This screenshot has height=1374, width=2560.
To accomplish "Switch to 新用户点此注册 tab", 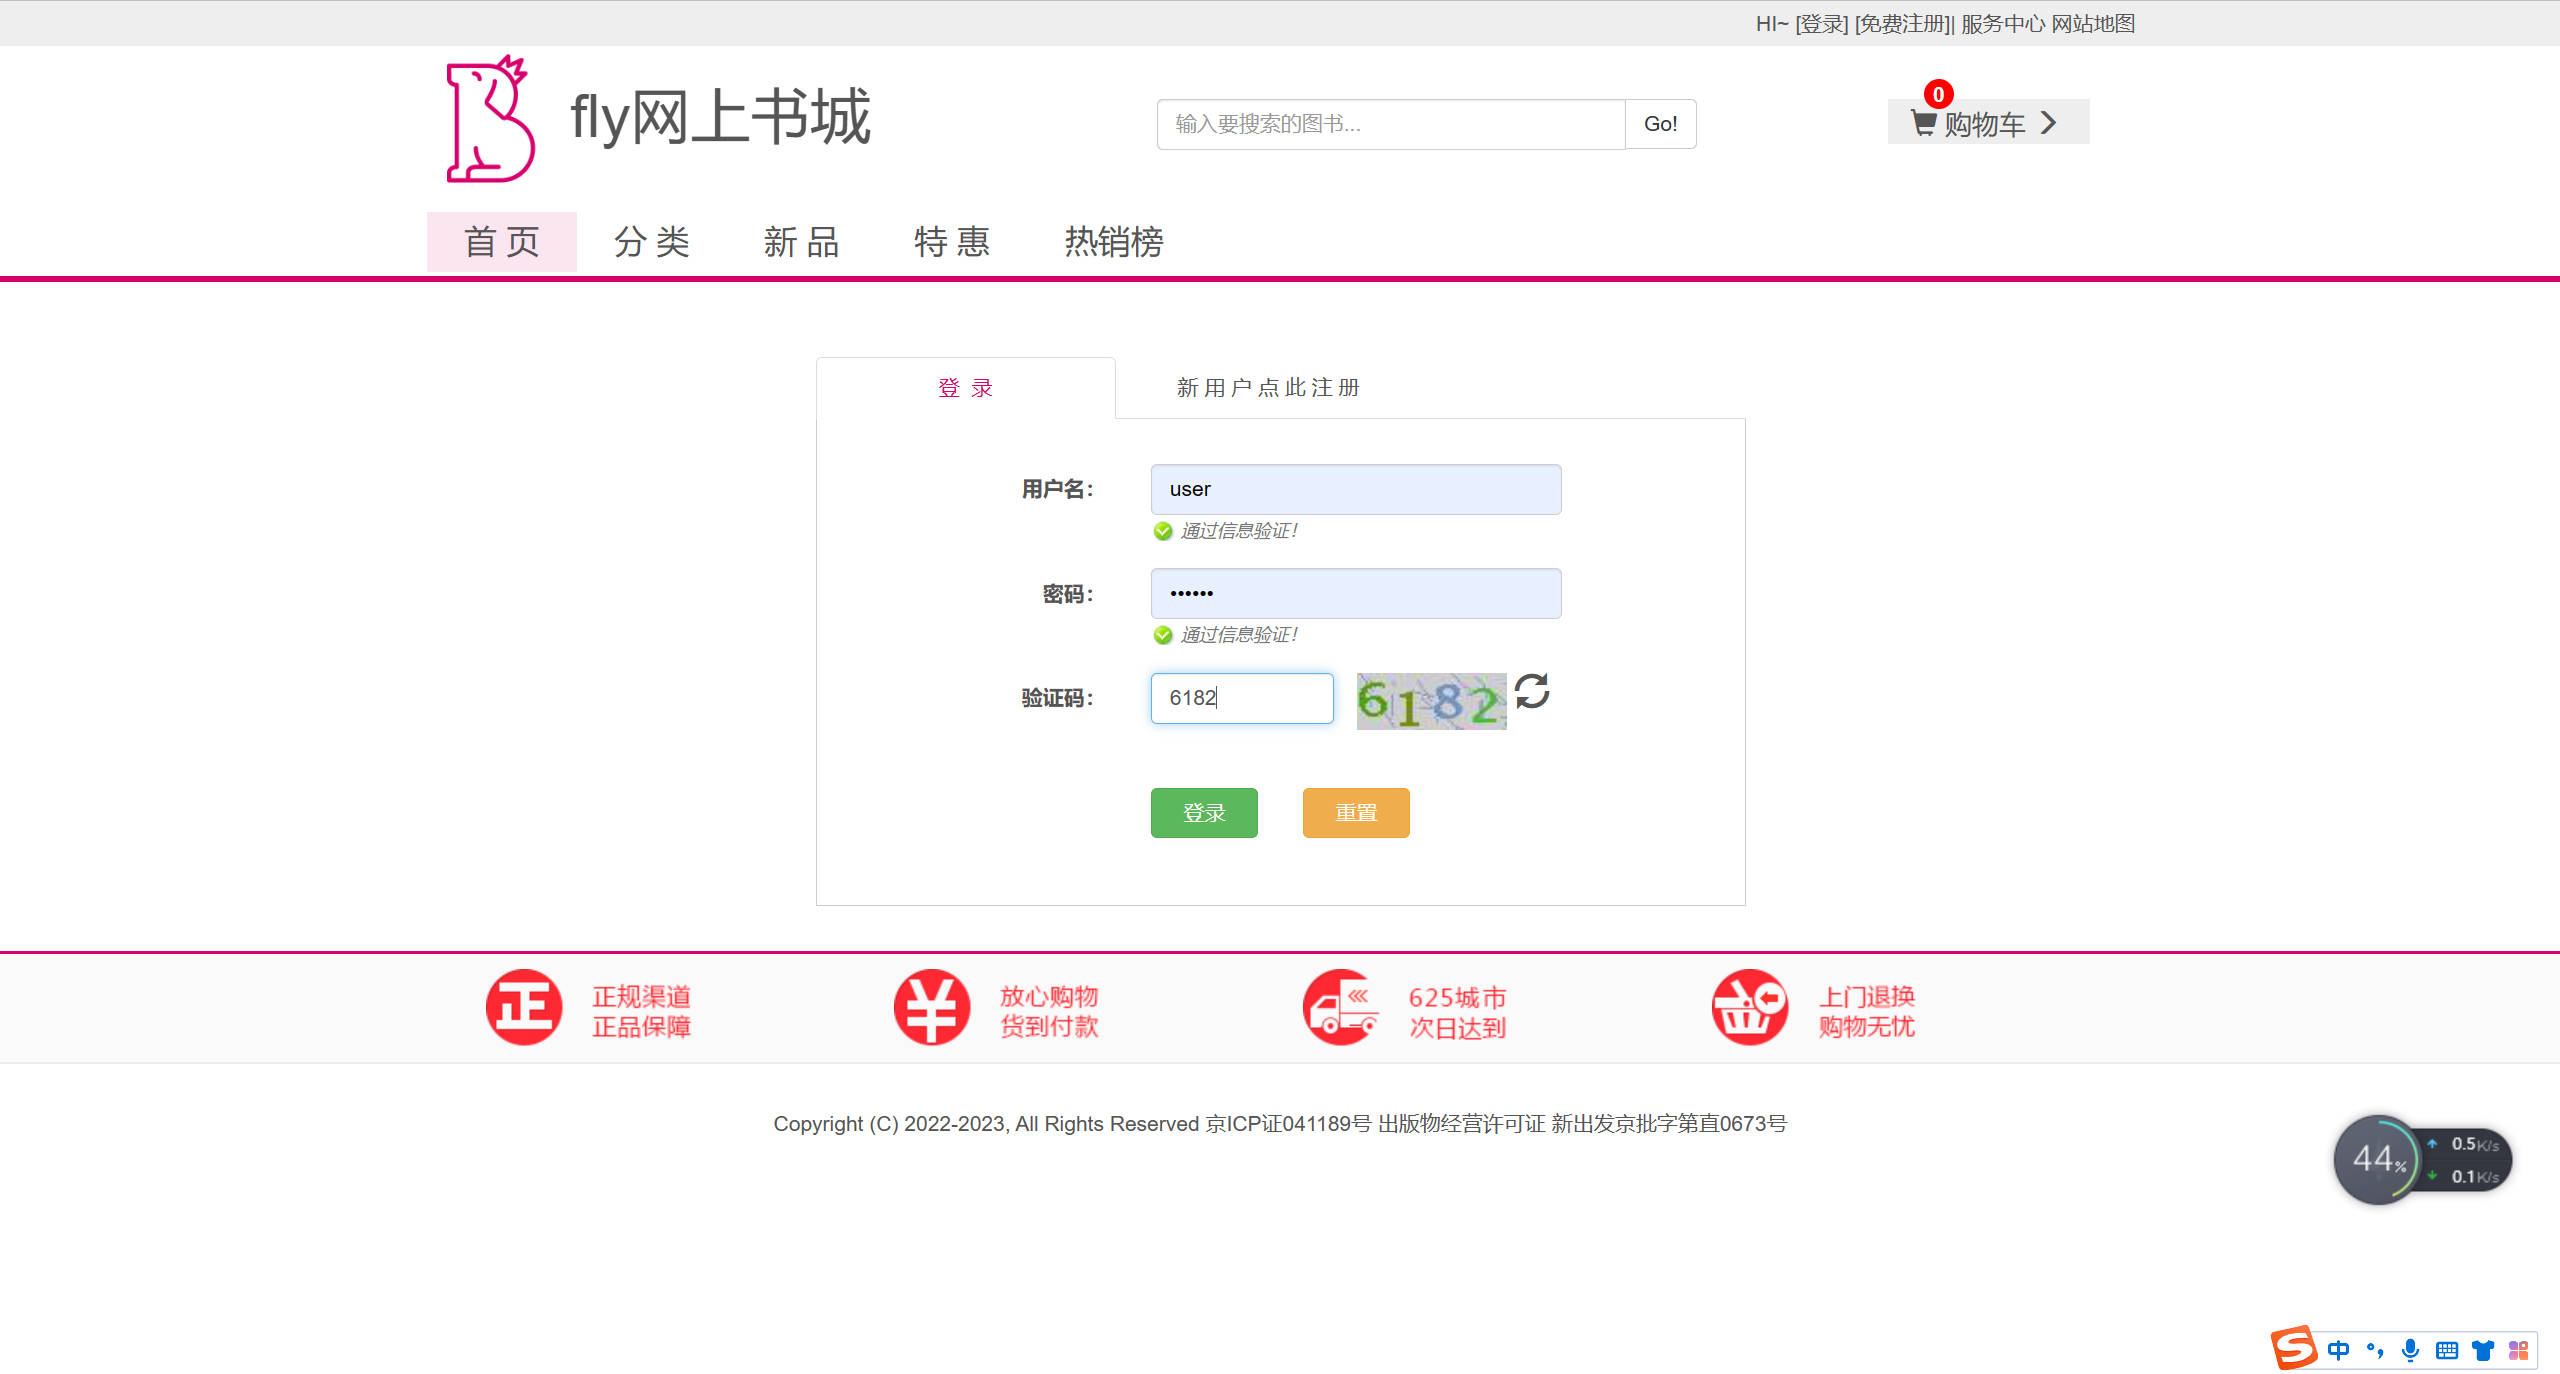I will tap(1268, 388).
